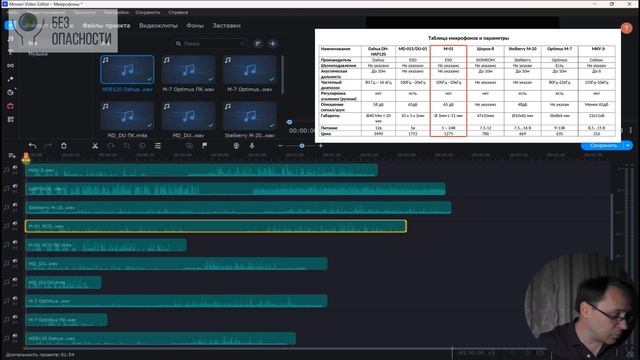640x360 pixels.
Task: Expand the Сохранить button dropdown arrow
Action: (628, 146)
